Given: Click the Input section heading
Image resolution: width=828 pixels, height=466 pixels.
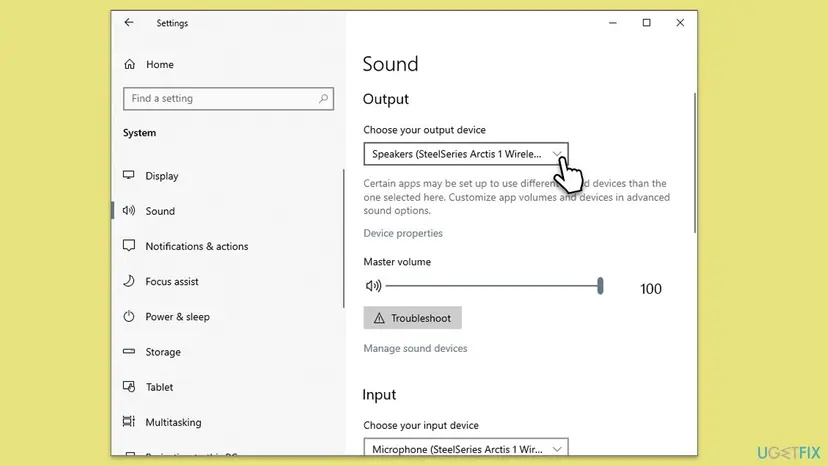Looking at the screenshot, I should pyautogui.click(x=379, y=395).
